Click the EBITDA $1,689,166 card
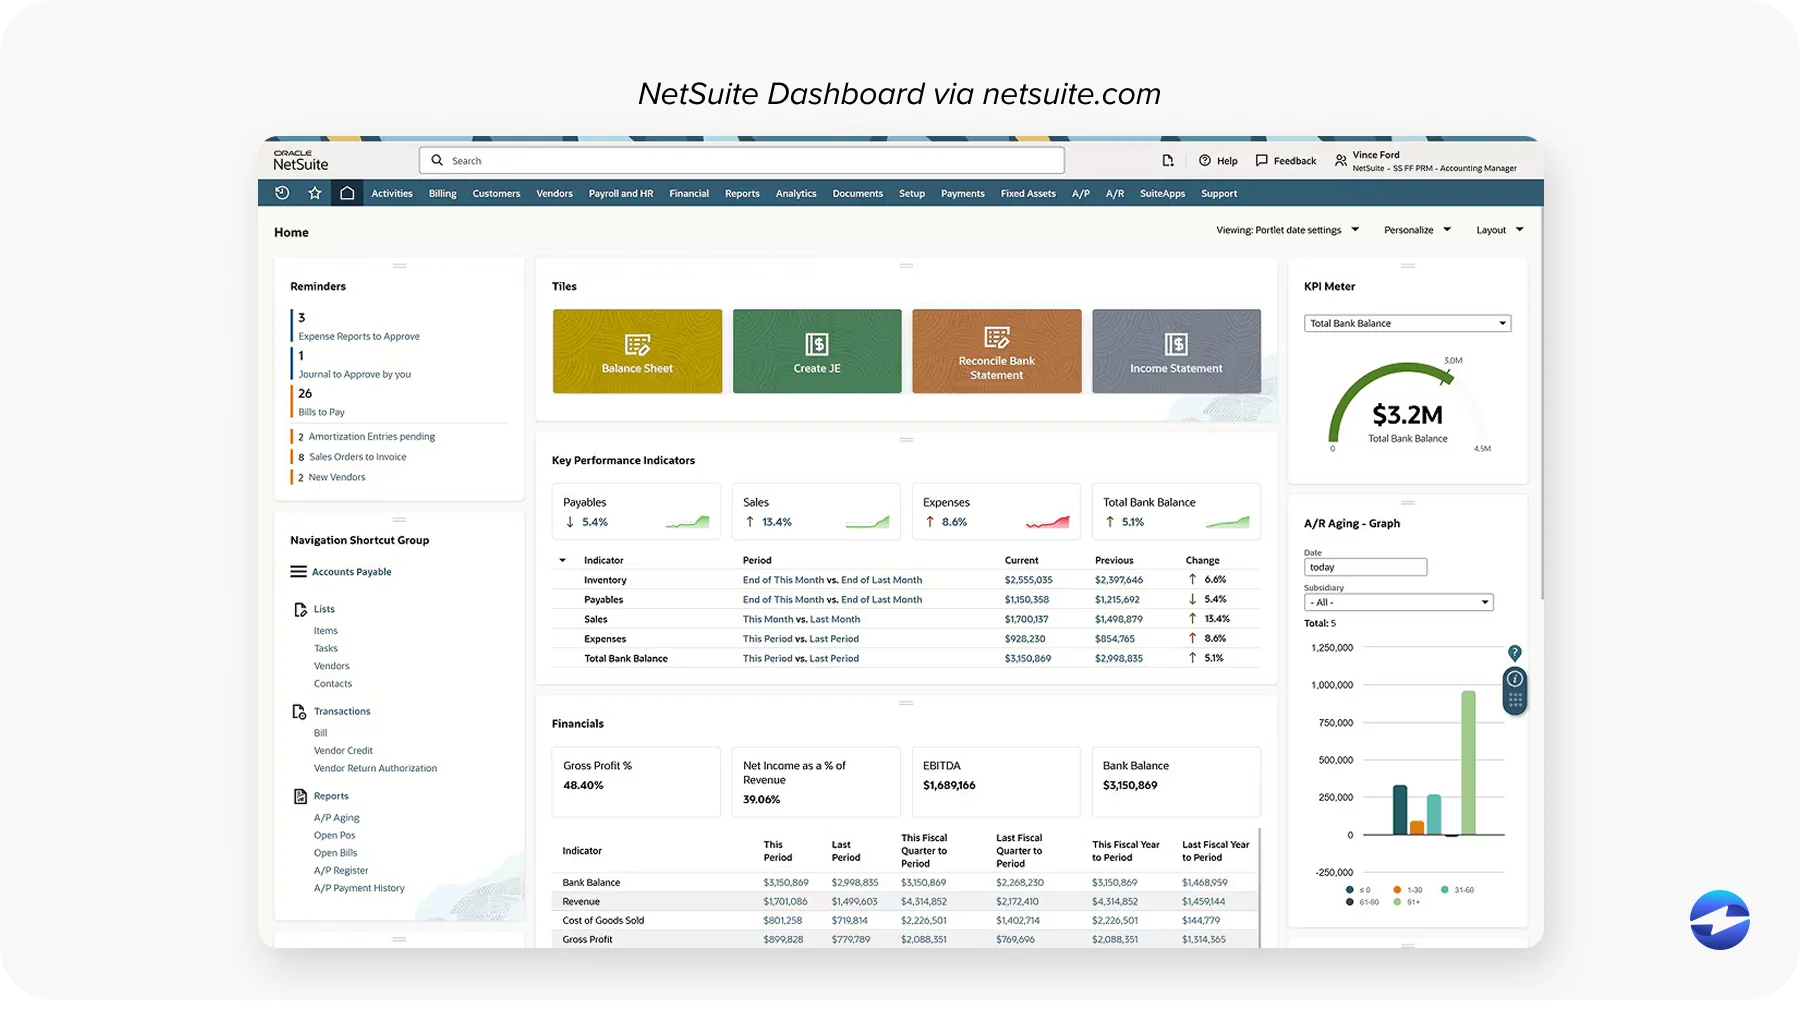 tap(996, 781)
